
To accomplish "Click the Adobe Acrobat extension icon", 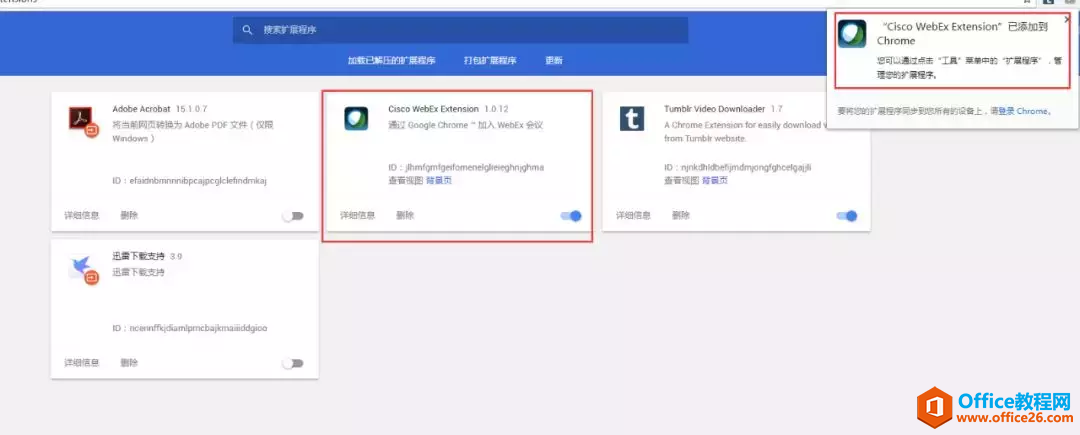I will 84,121.
